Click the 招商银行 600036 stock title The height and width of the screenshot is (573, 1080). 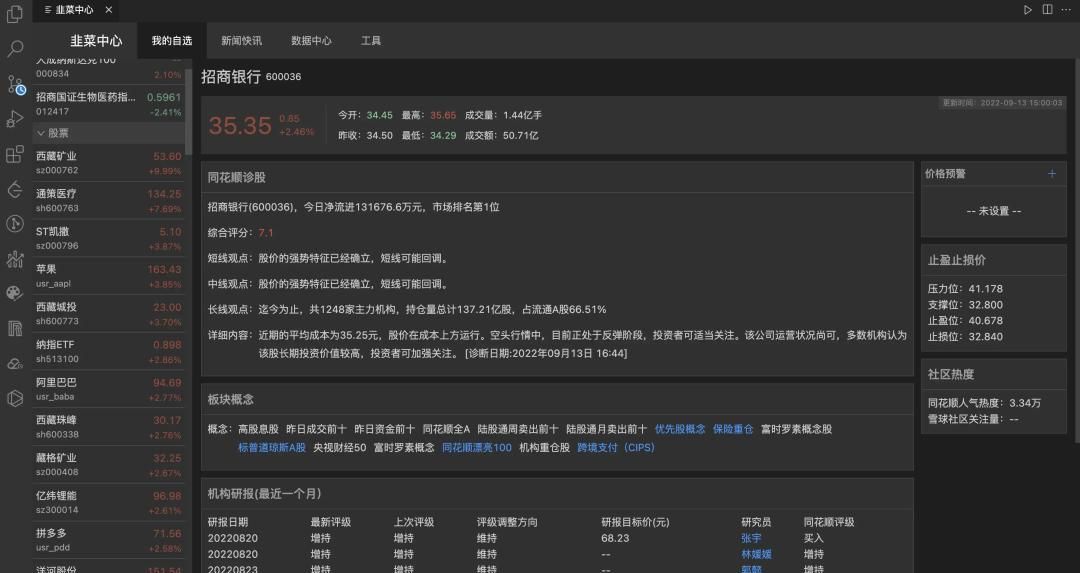point(251,76)
